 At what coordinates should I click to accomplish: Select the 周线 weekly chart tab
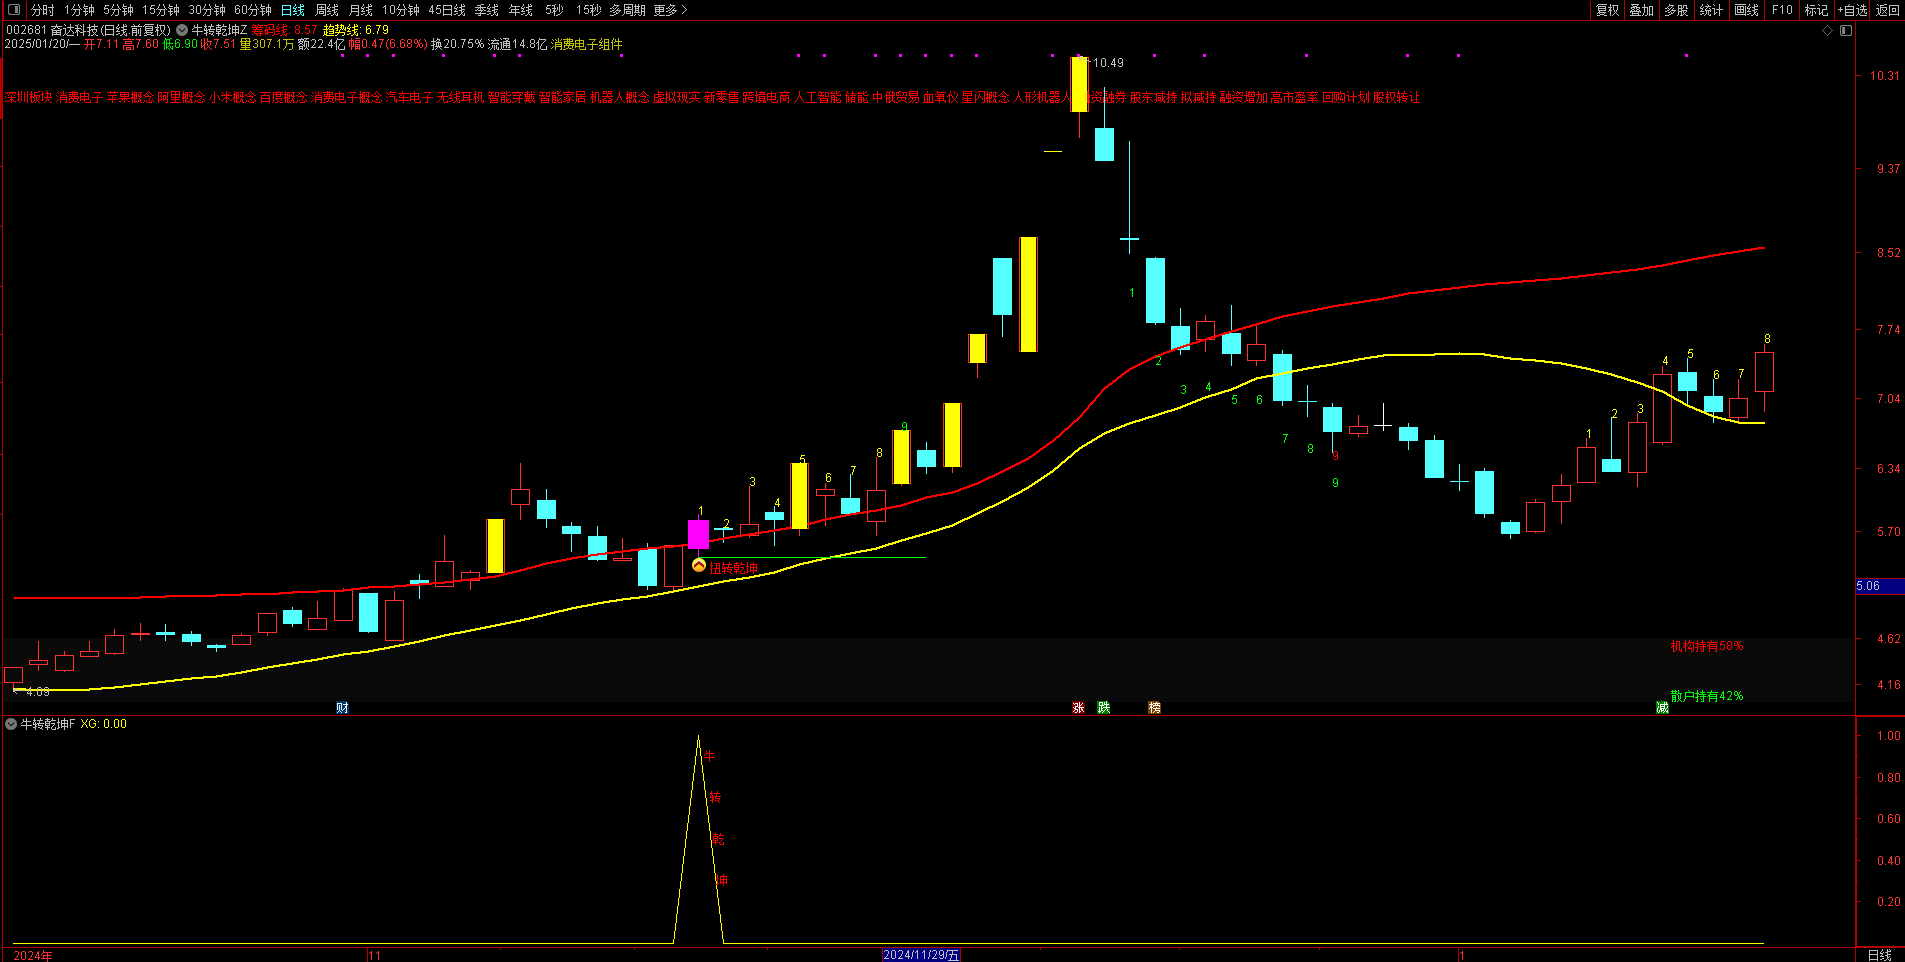pos(327,10)
